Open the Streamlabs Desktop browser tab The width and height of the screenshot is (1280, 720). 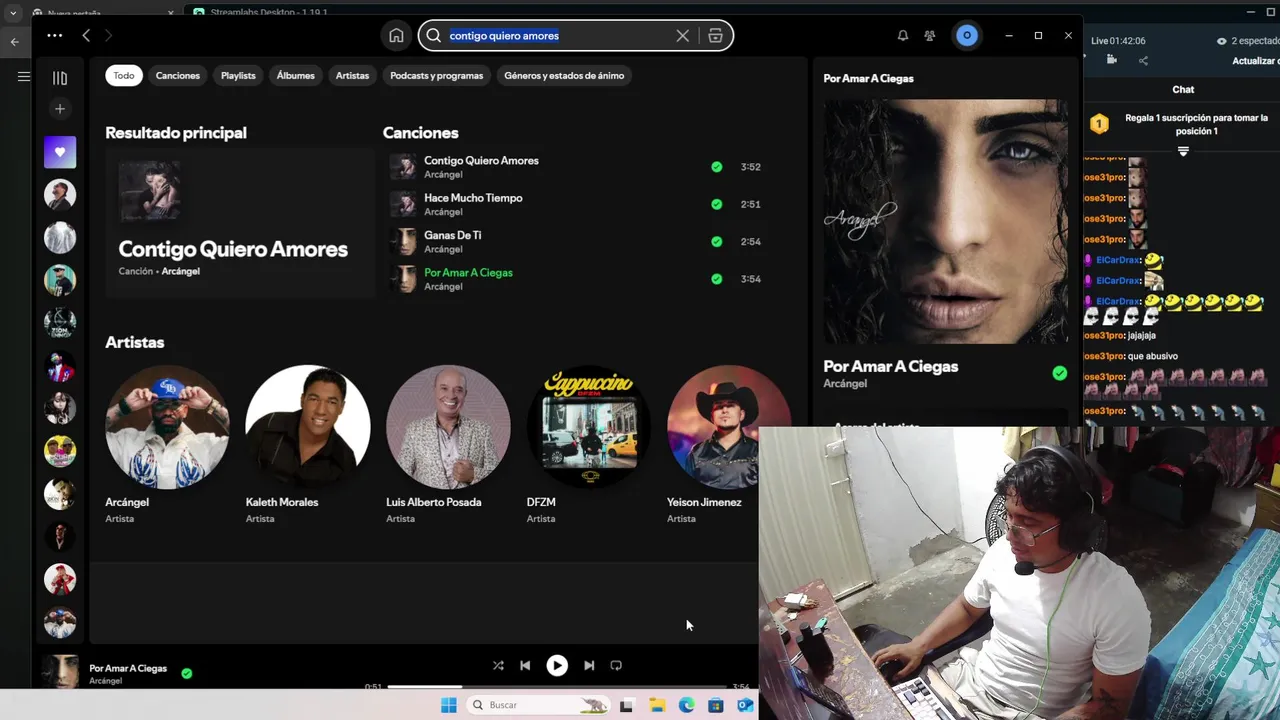(x=268, y=12)
